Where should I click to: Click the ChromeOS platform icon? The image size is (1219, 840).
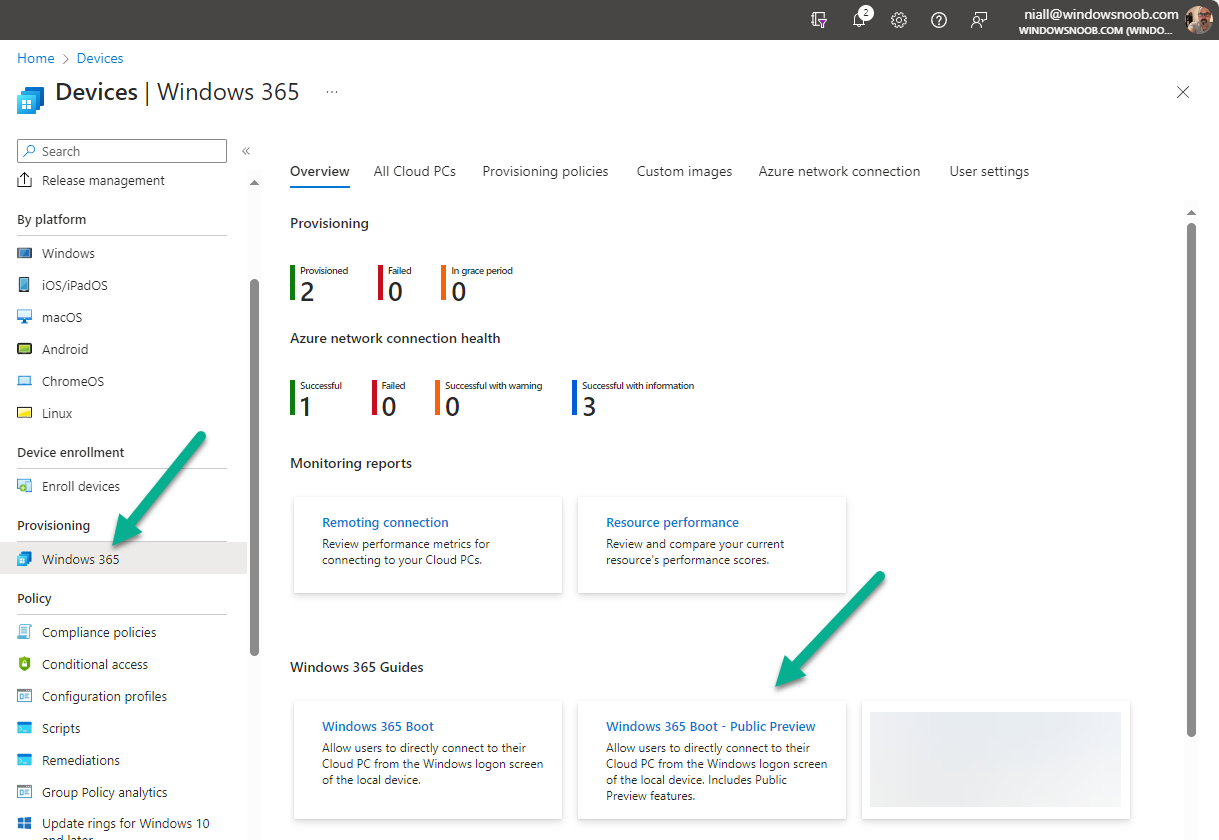(25, 381)
